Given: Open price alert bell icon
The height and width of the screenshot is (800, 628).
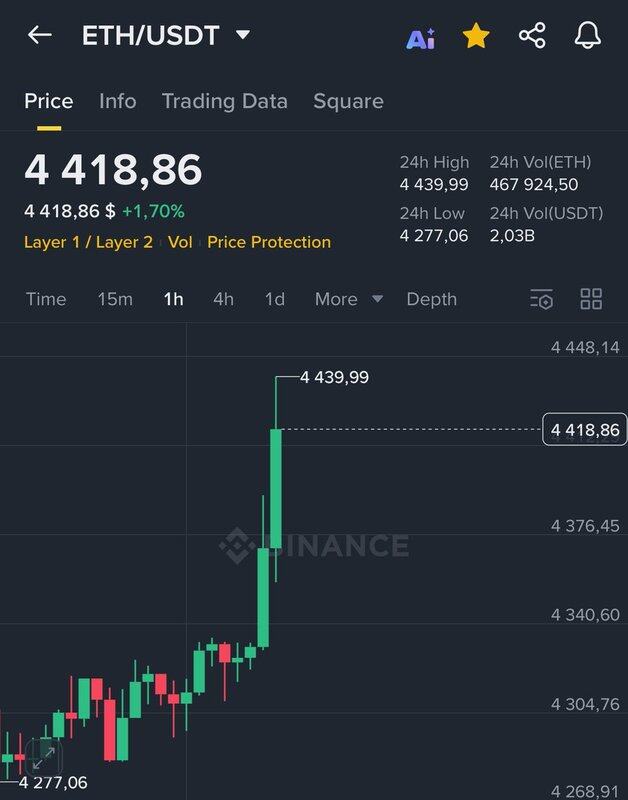Looking at the screenshot, I should 588,36.
